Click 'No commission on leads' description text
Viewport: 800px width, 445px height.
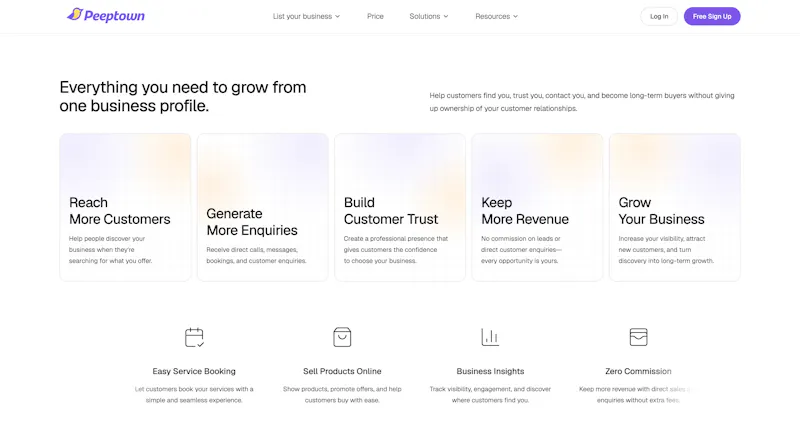pyautogui.click(x=521, y=250)
